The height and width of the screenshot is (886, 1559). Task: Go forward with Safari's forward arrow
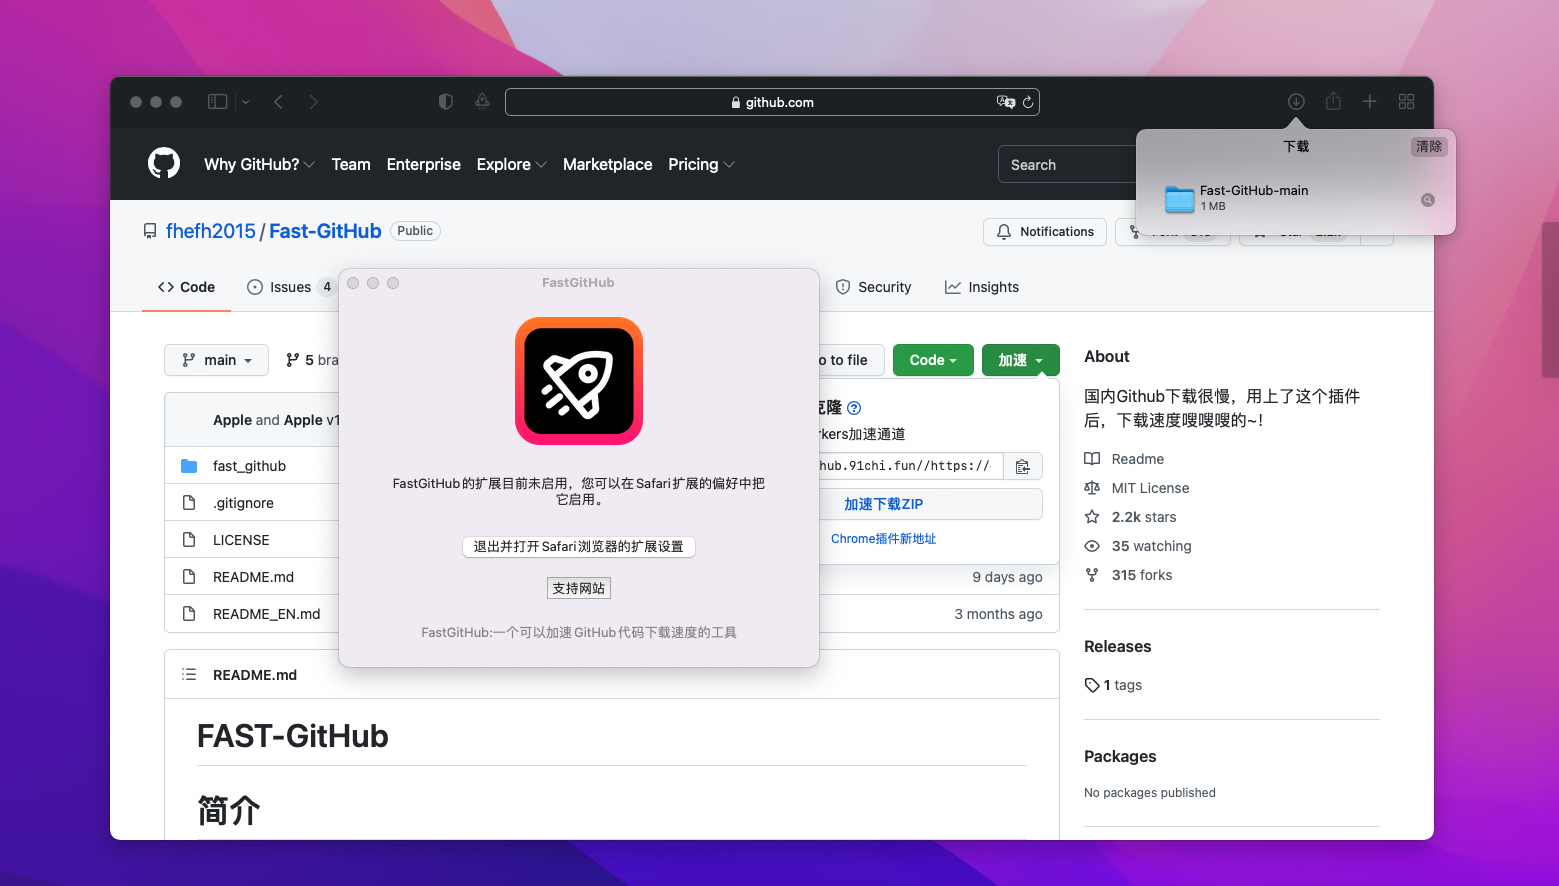314,102
